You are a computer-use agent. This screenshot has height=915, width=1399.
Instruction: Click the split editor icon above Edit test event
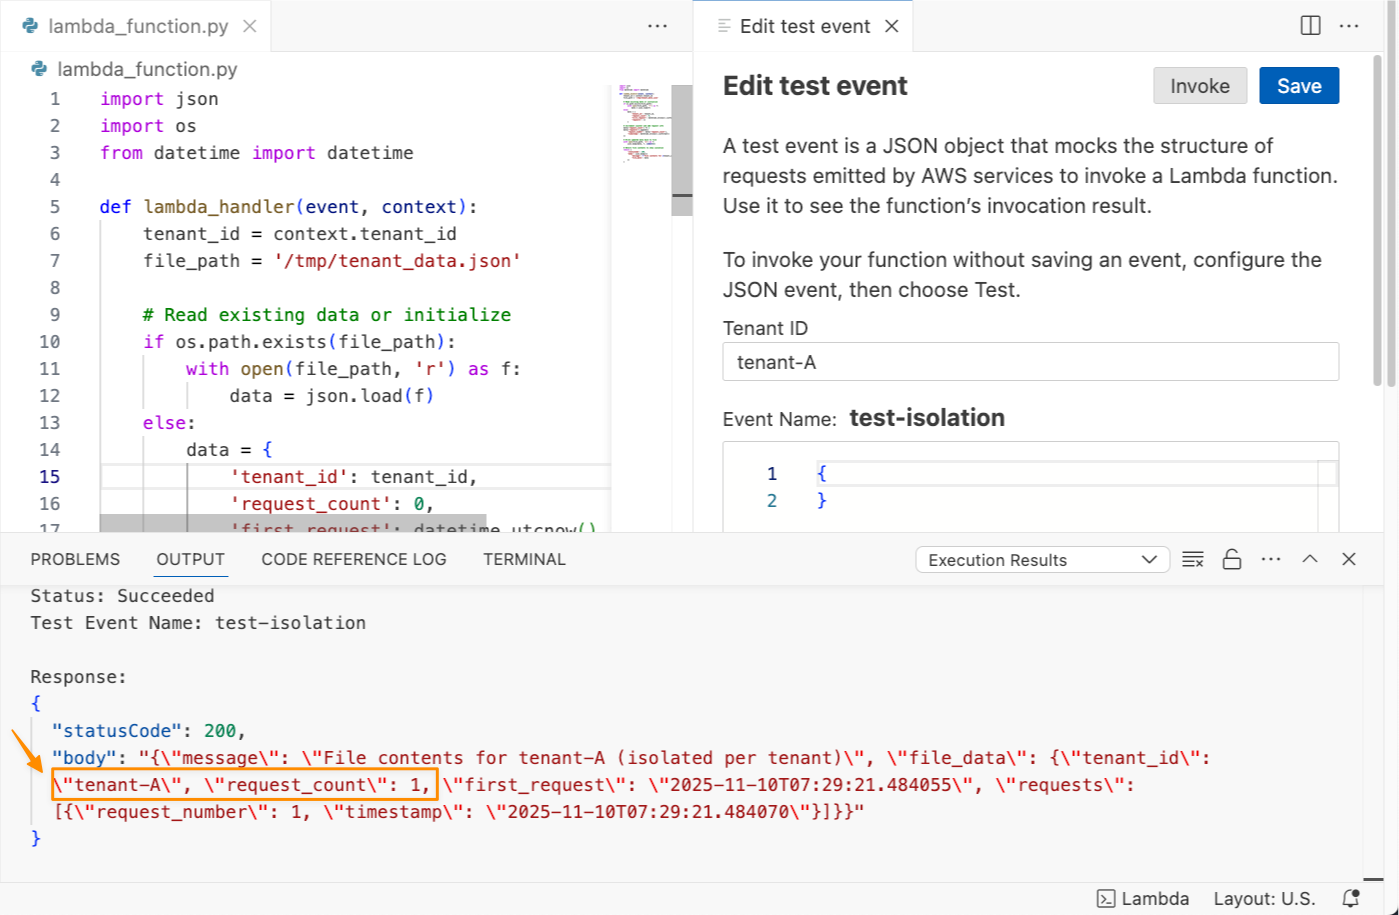click(x=1310, y=26)
